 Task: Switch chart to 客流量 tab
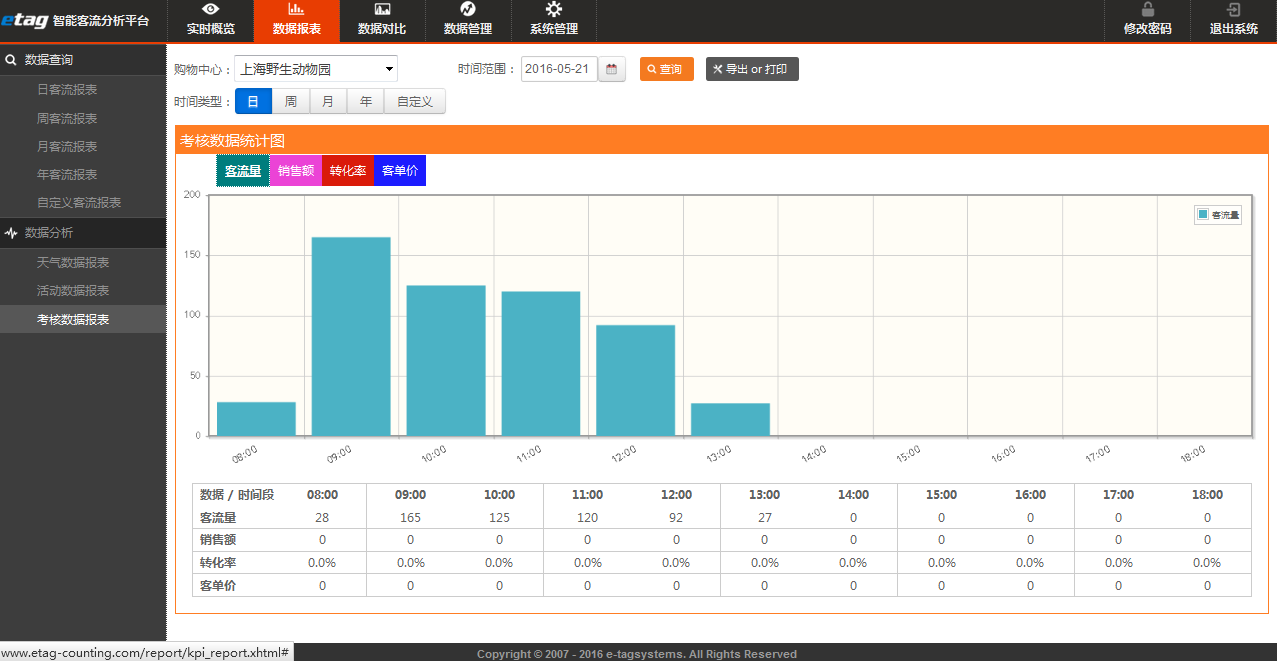(243, 171)
